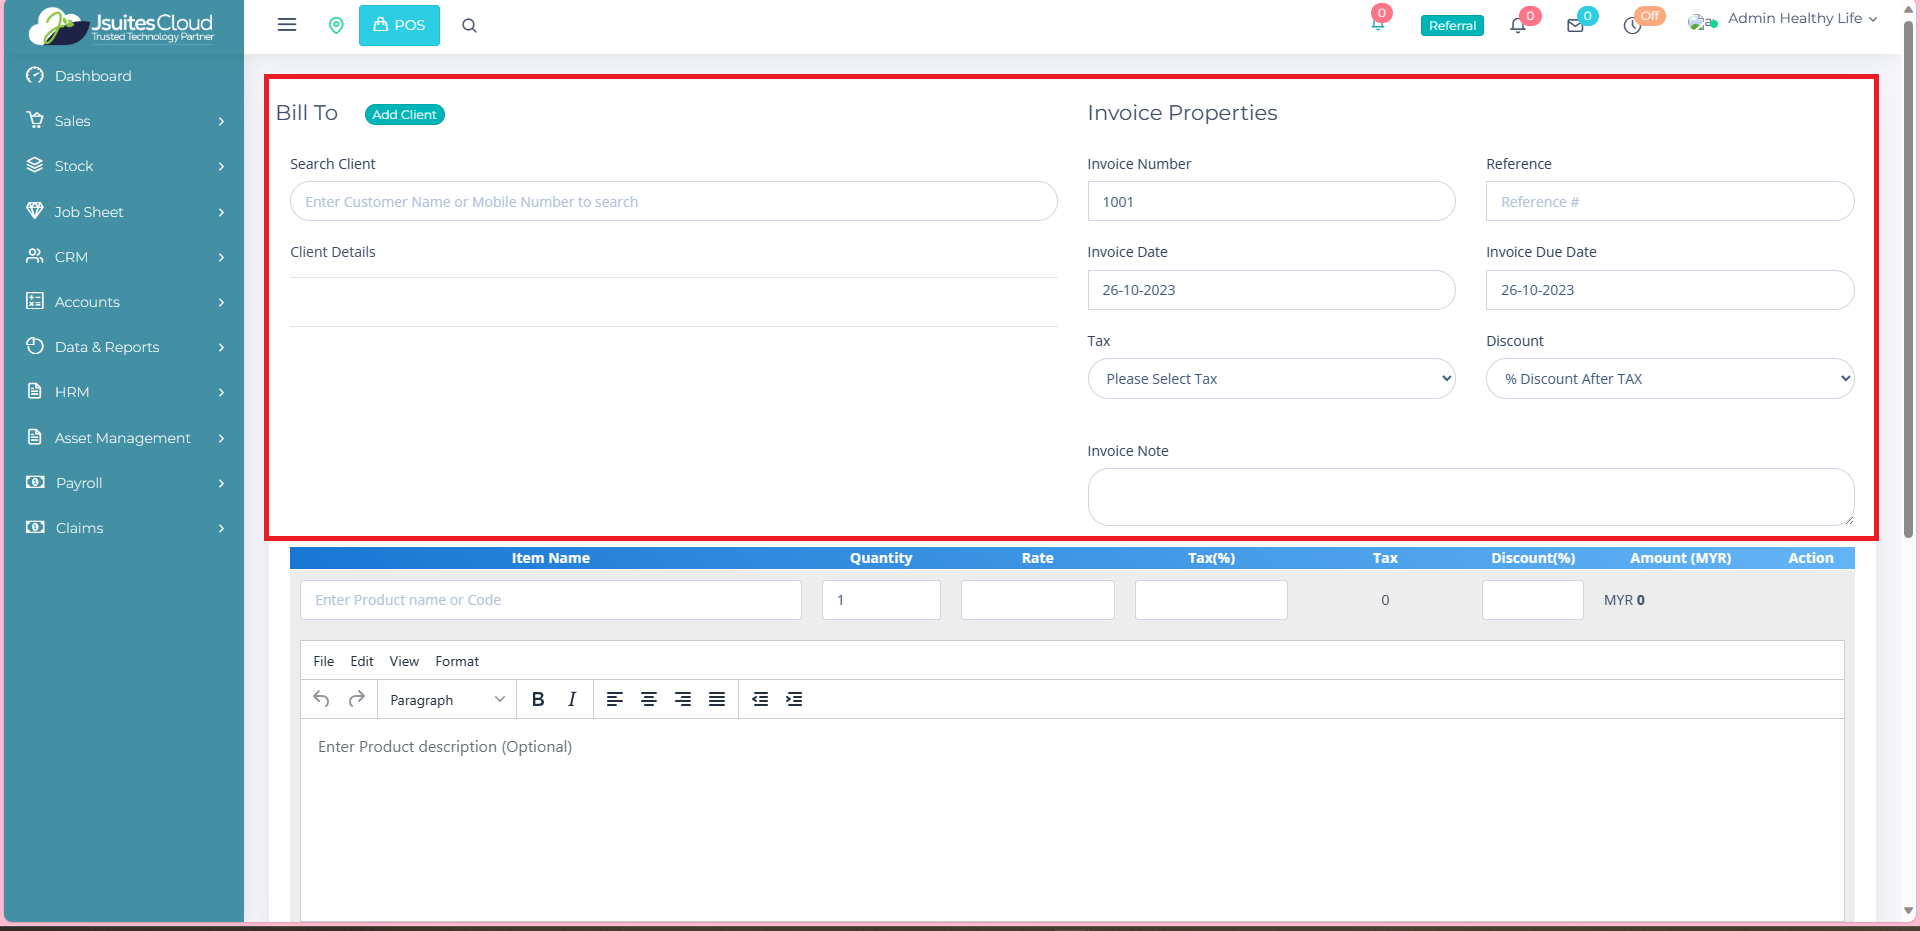The height and width of the screenshot is (931, 1920).
Task: Click the Italic formatting icon
Action: (572, 699)
